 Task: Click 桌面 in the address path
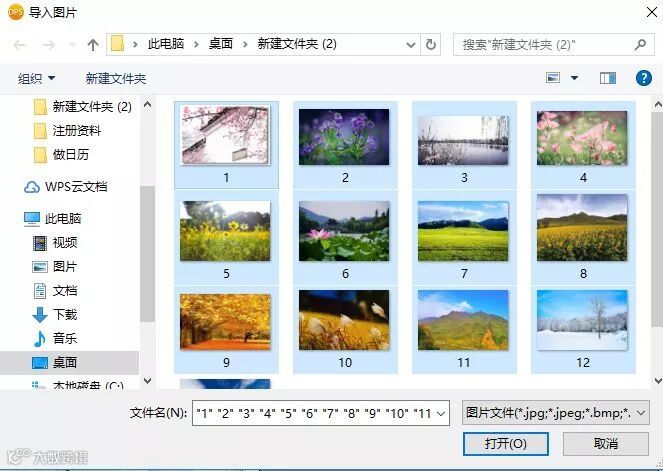click(x=221, y=44)
